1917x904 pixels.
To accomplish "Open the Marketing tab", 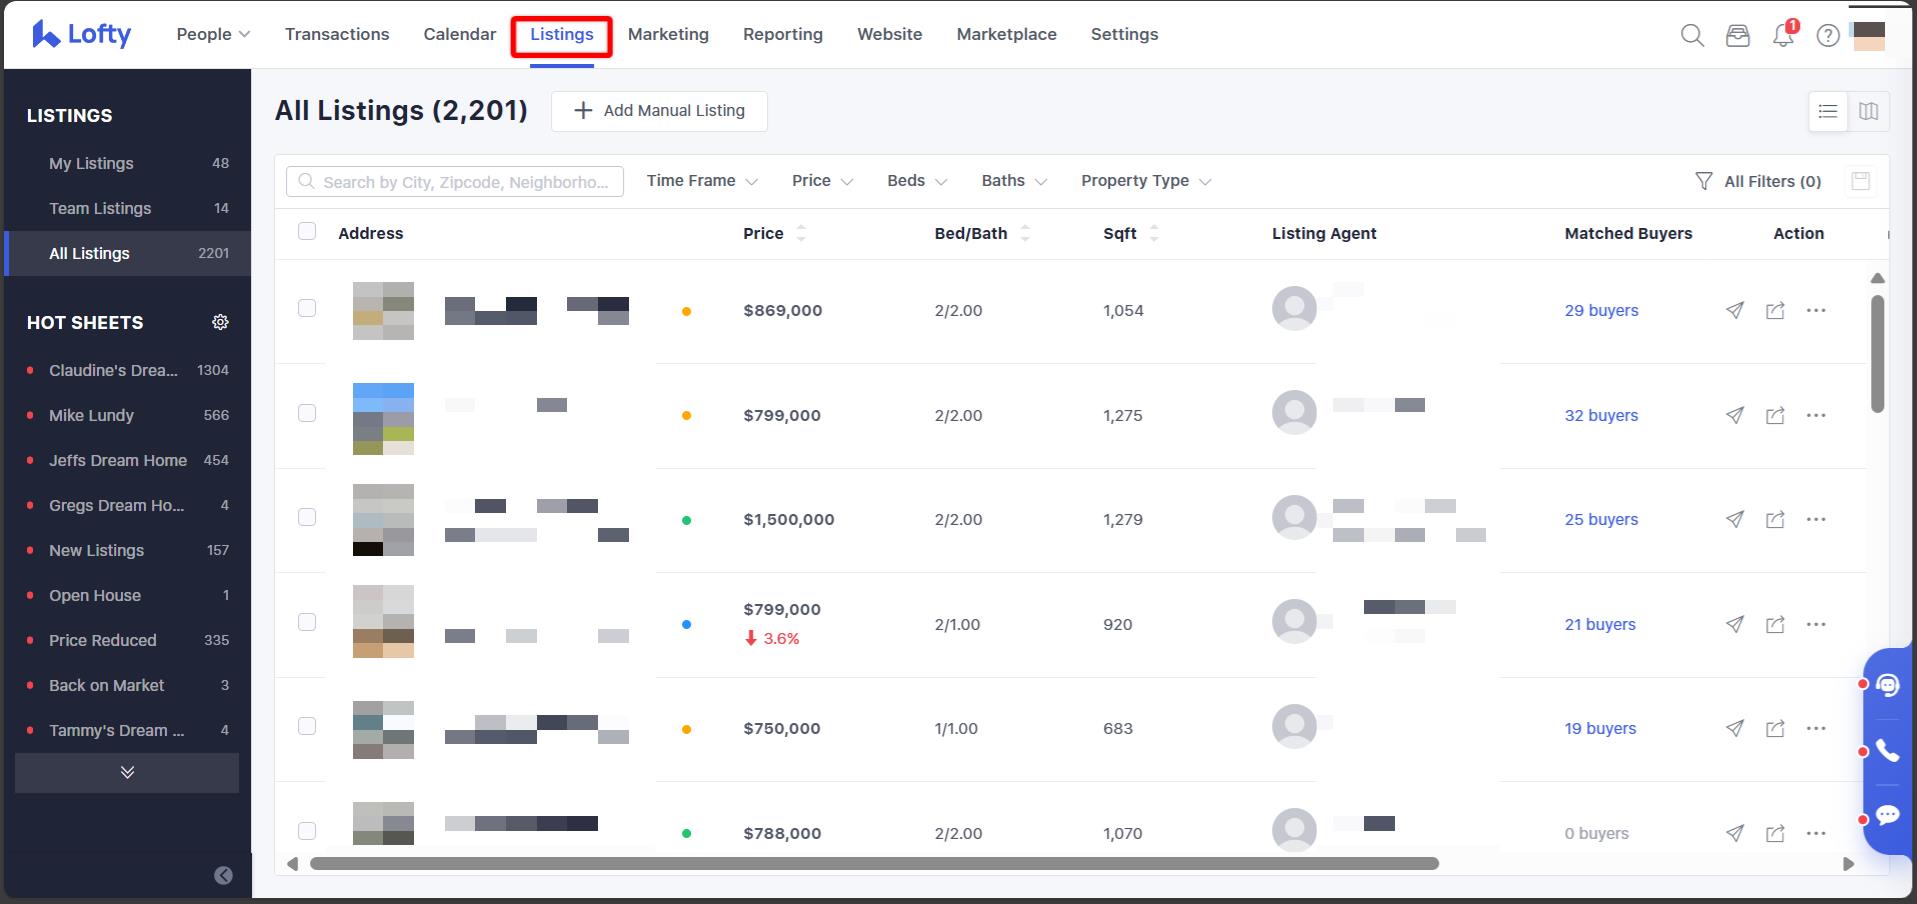I will tap(668, 34).
